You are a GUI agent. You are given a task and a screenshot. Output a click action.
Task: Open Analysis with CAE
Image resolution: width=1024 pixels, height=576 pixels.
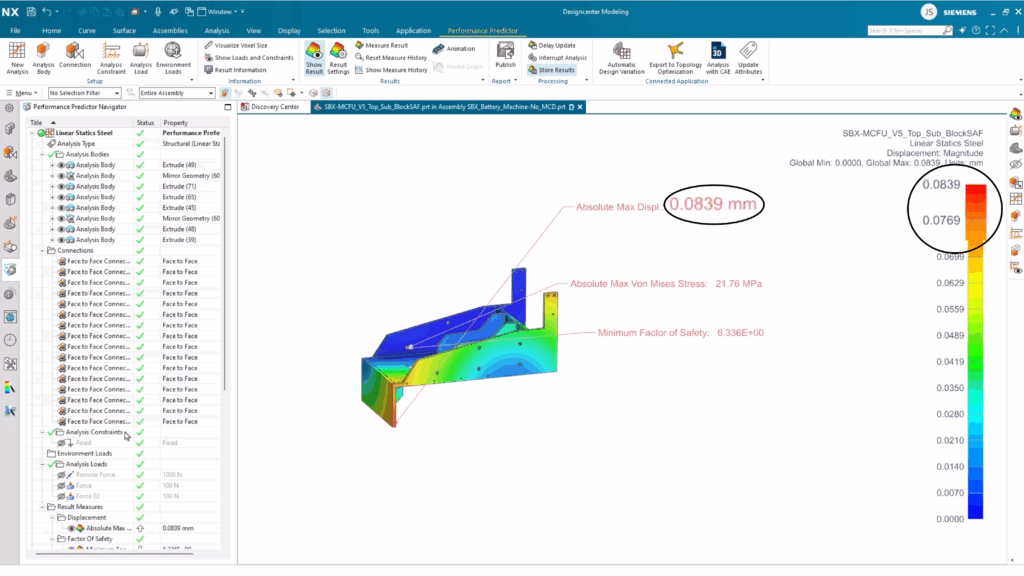click(x=718, y=56)
